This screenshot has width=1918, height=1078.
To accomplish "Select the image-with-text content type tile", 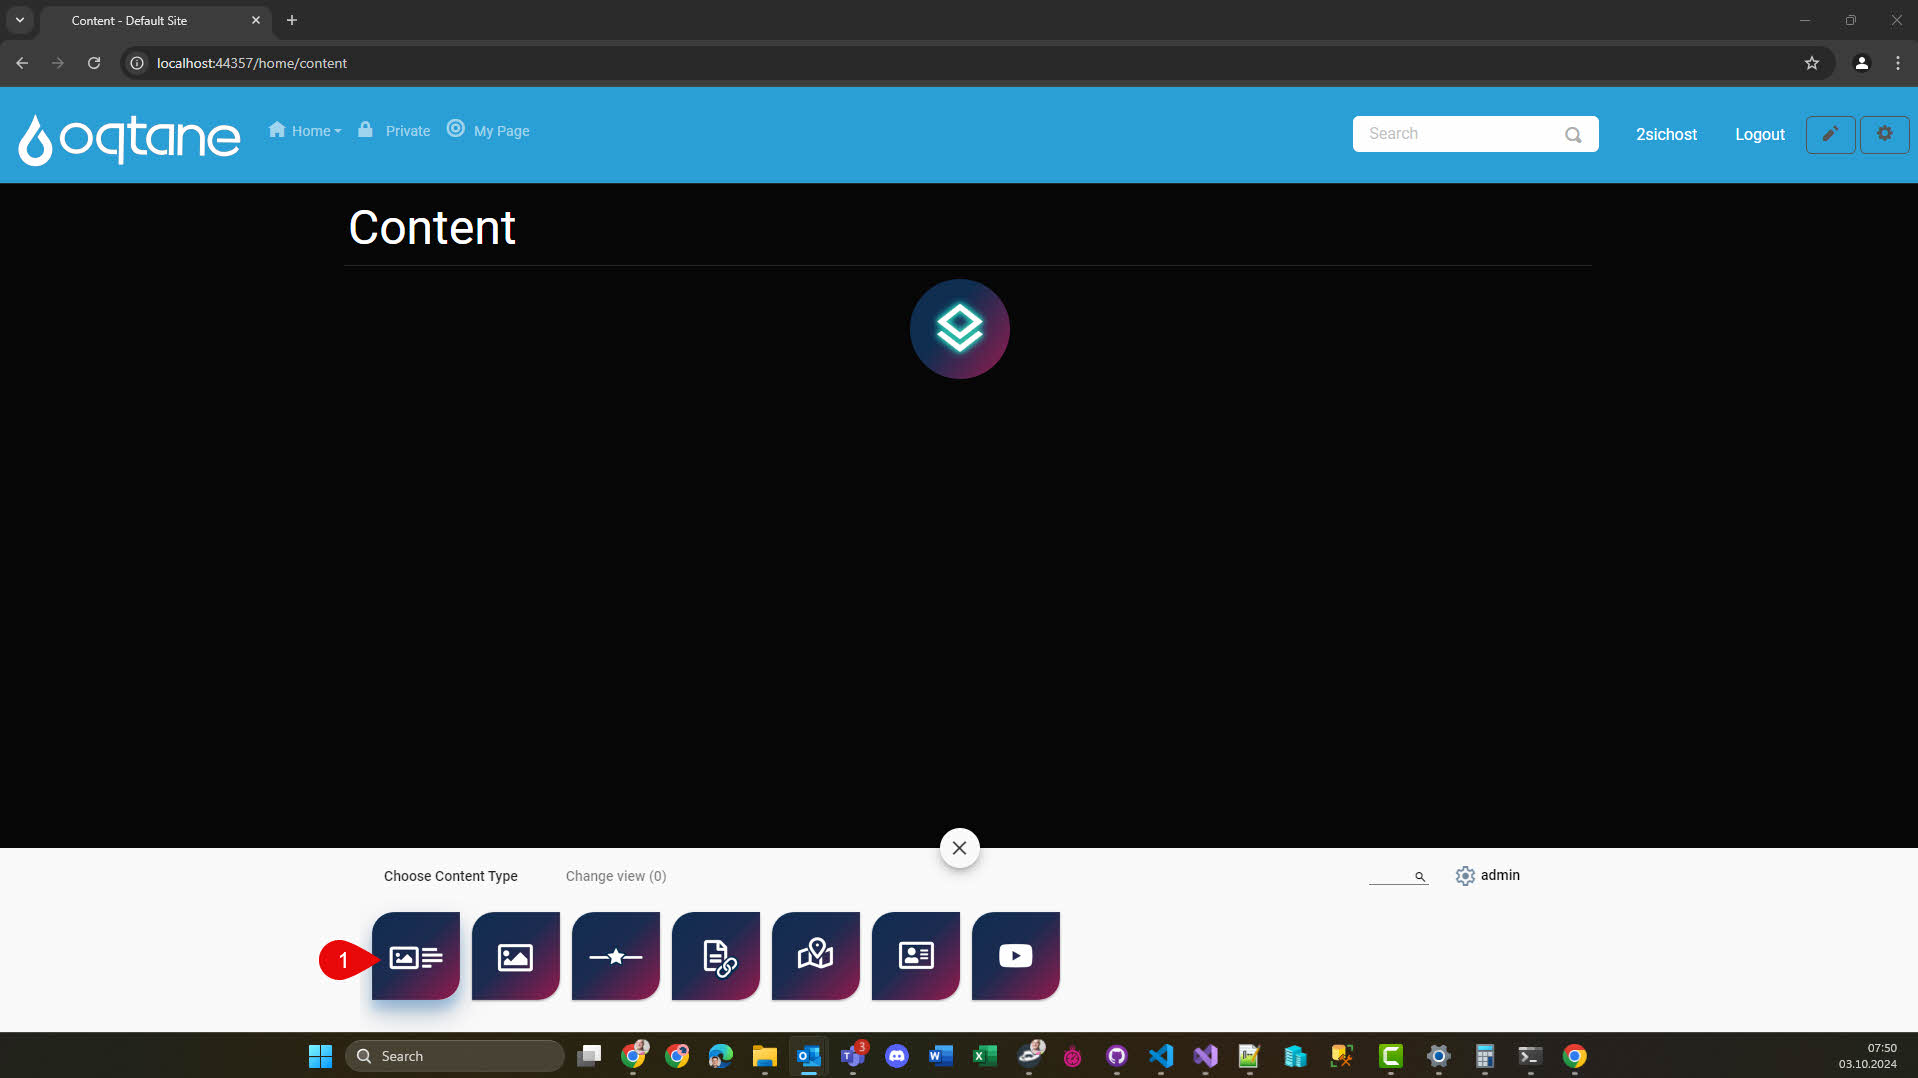I will click(416, 956).
